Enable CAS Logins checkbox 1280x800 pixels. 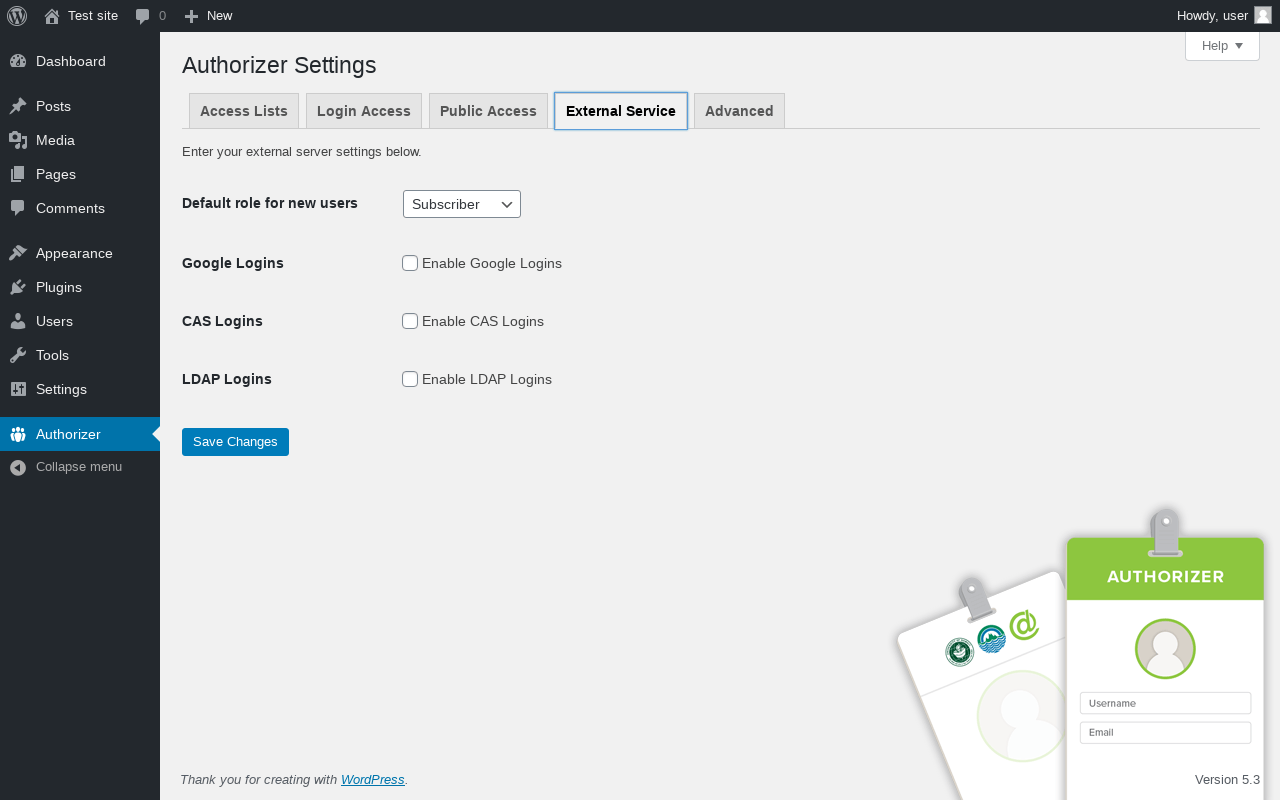pyautogui.click(x=410, y=321)
